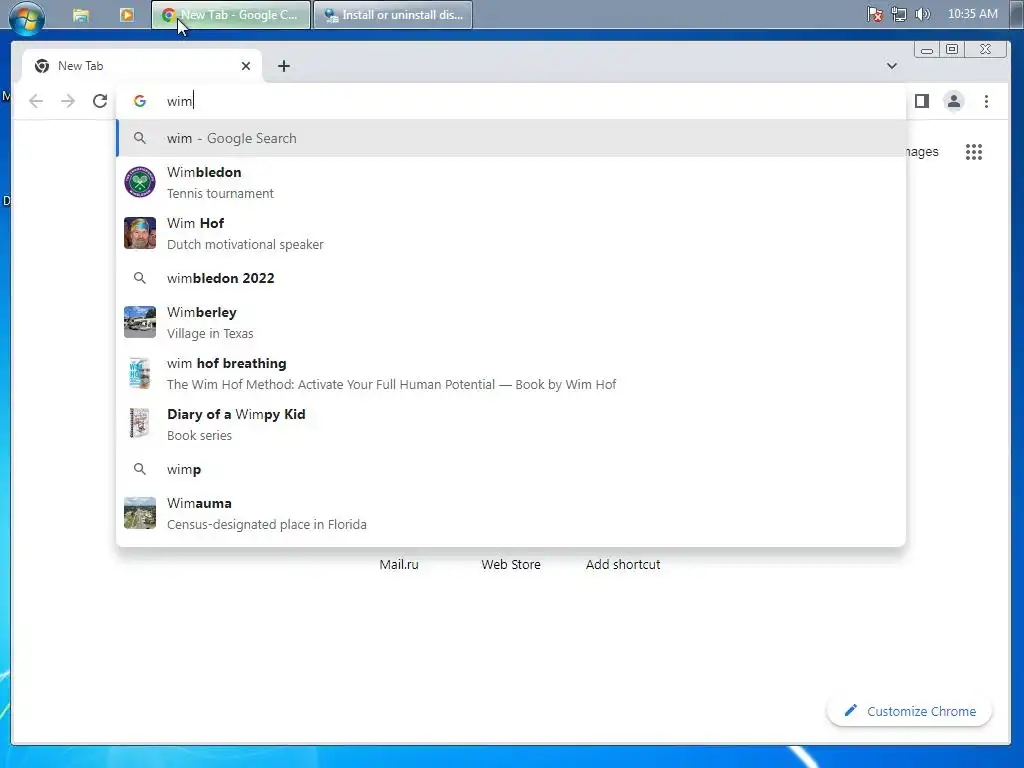Close the Chrome window
Screen dimensions: 1024x768
(x=985, y=50)
